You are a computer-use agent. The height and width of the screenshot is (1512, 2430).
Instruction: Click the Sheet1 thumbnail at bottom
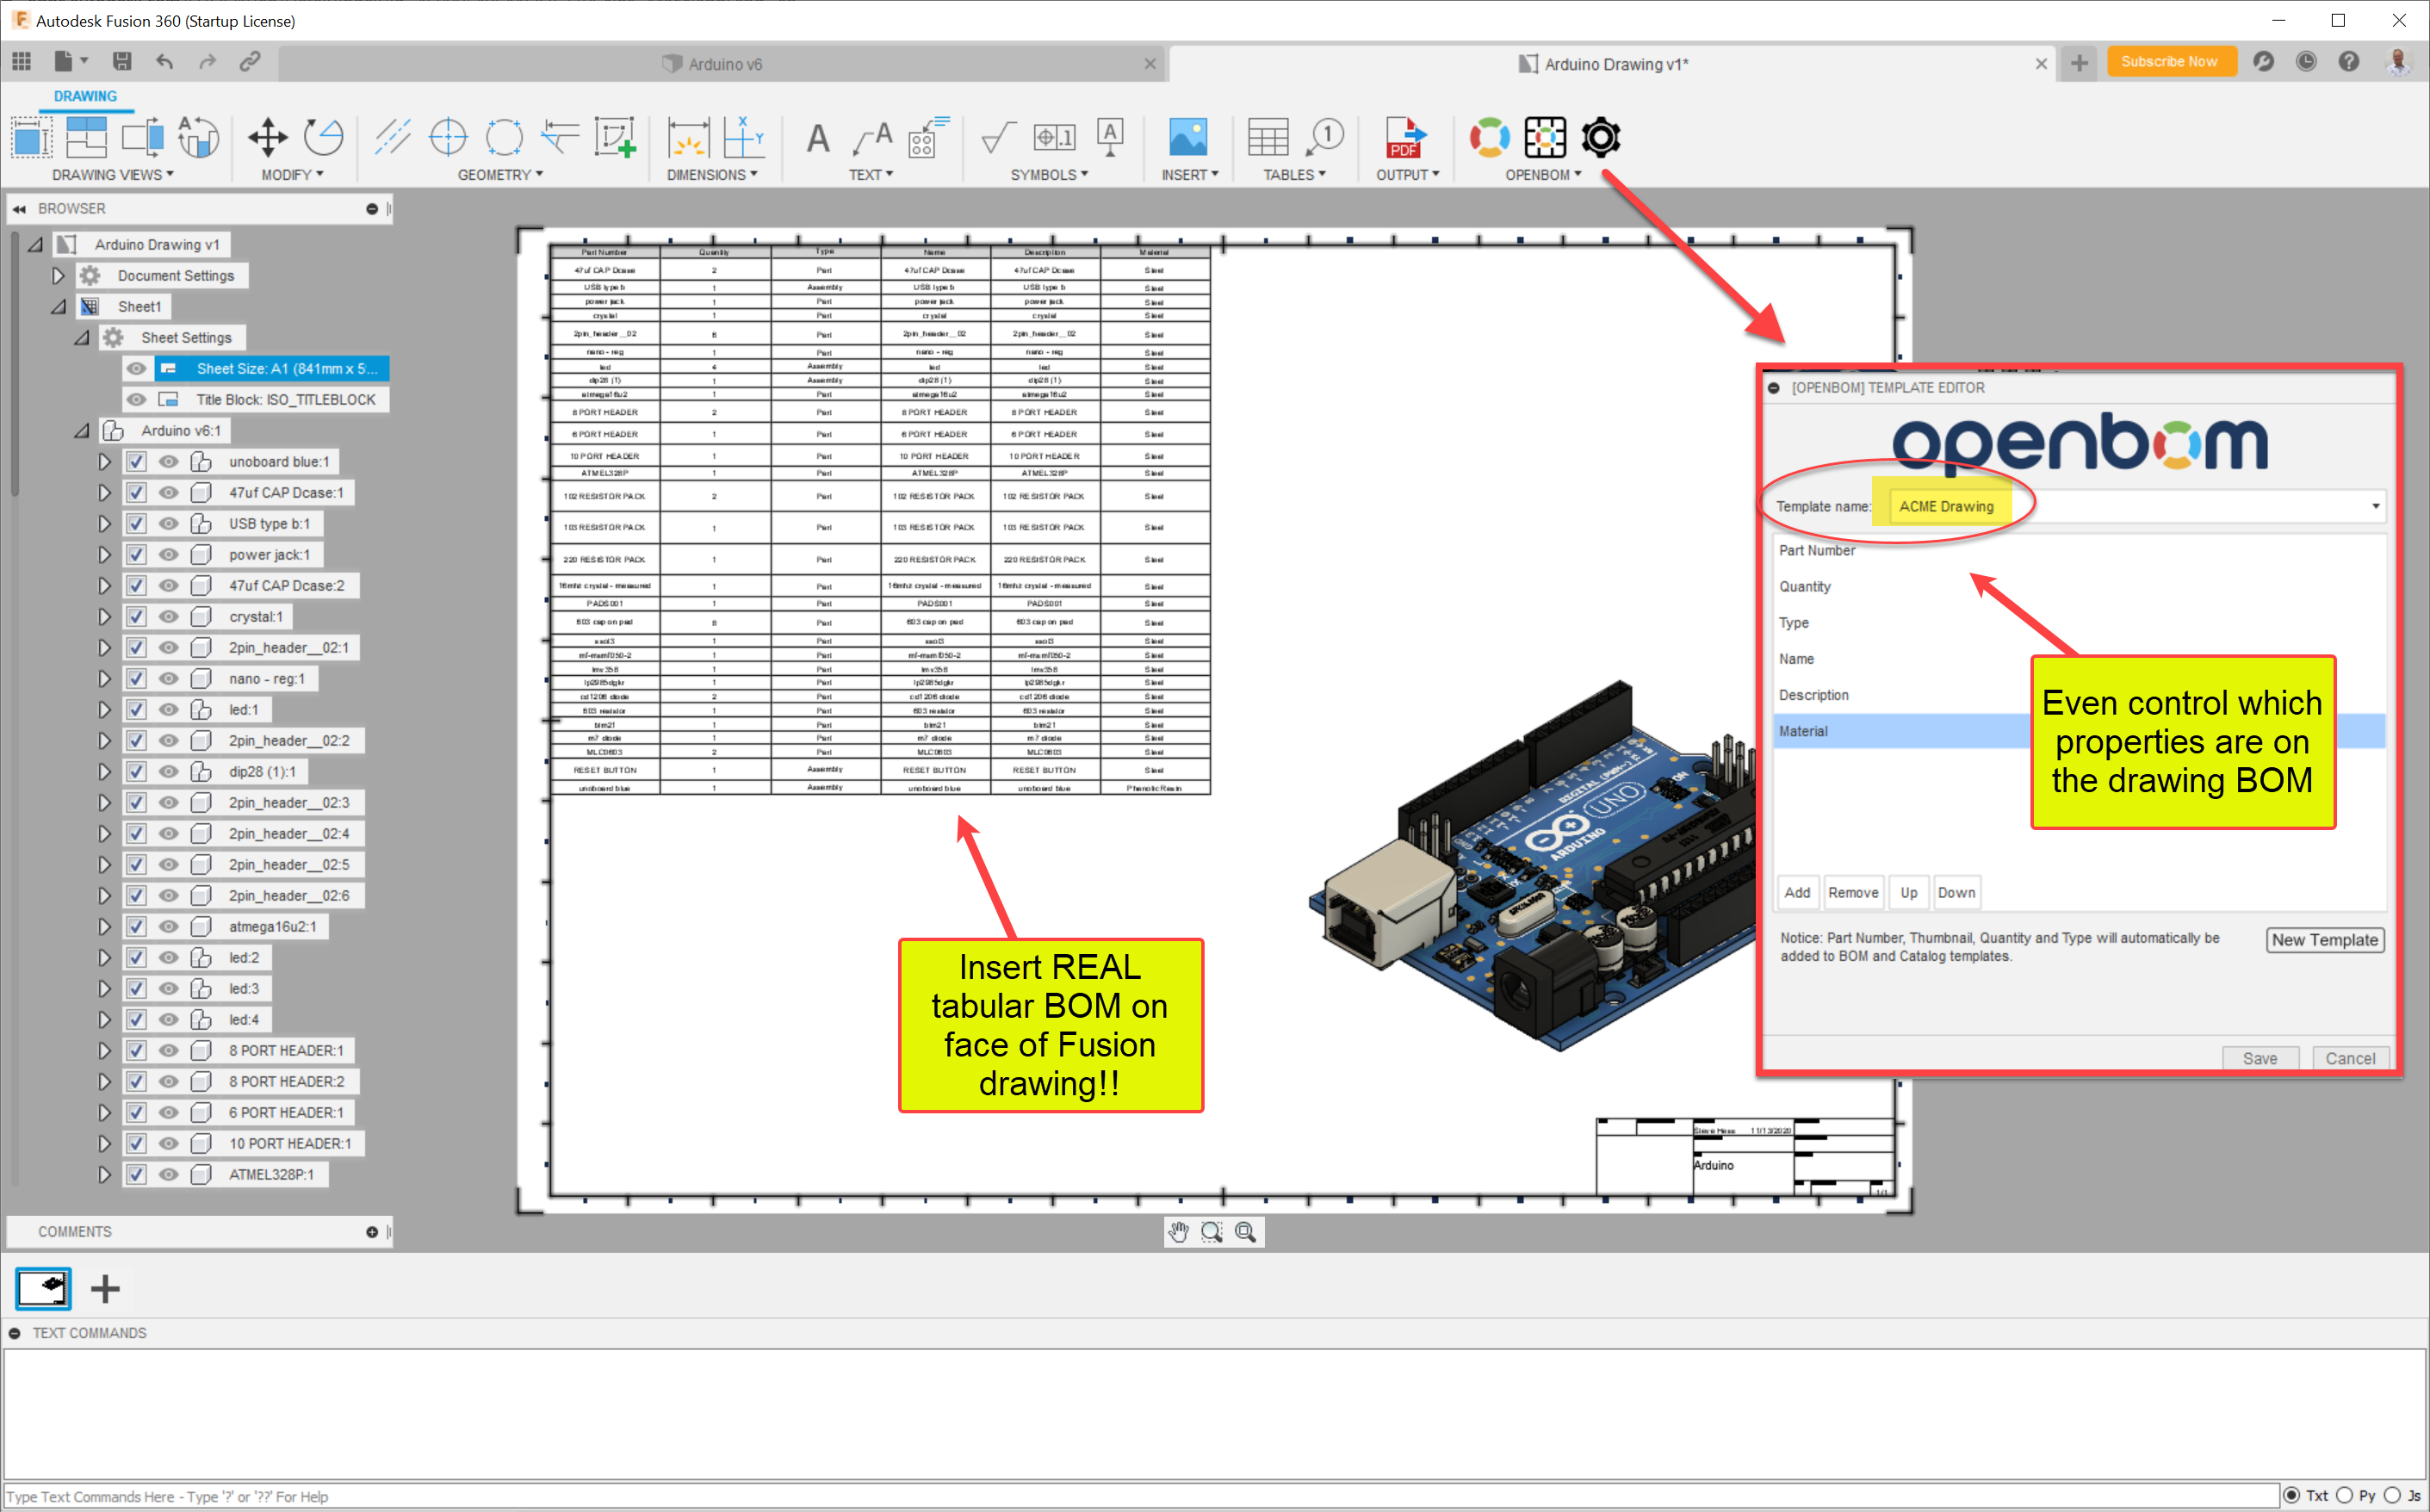point(43,1288)
